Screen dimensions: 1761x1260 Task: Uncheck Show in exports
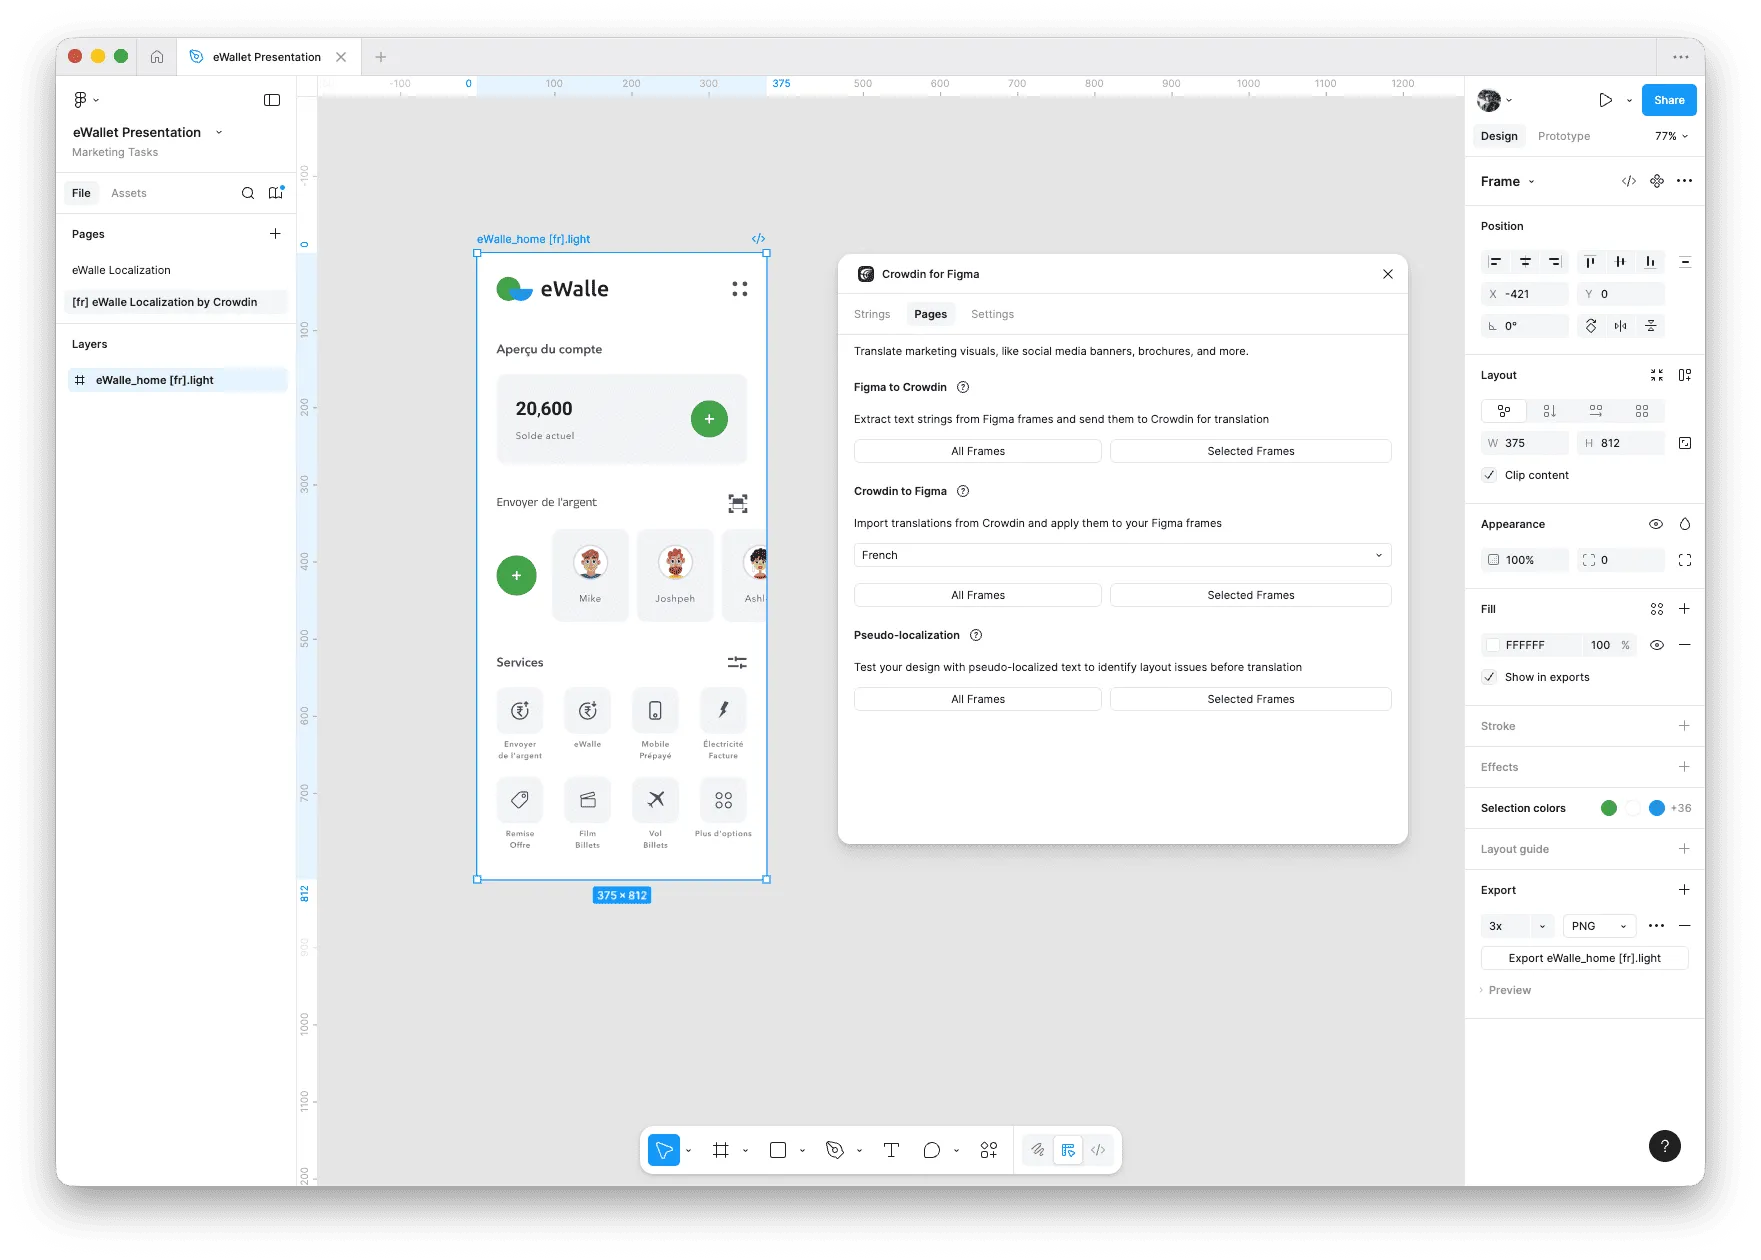pos(1489,677)
